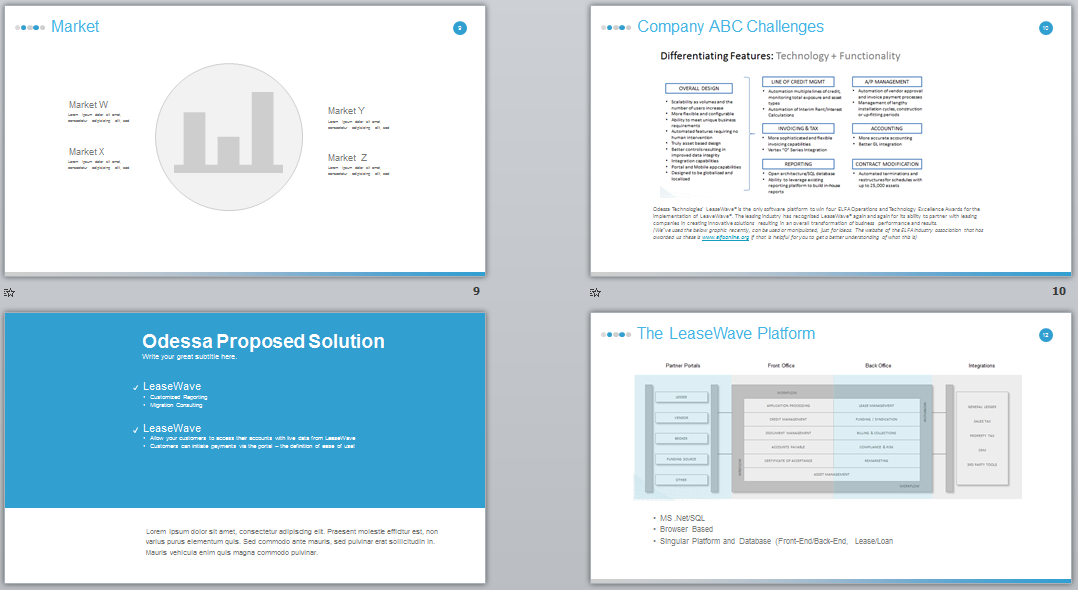Click the 'DOCUMENT MANAGEMENT' cell
The width and height of the screenshot is (1078, 590).
789,433
